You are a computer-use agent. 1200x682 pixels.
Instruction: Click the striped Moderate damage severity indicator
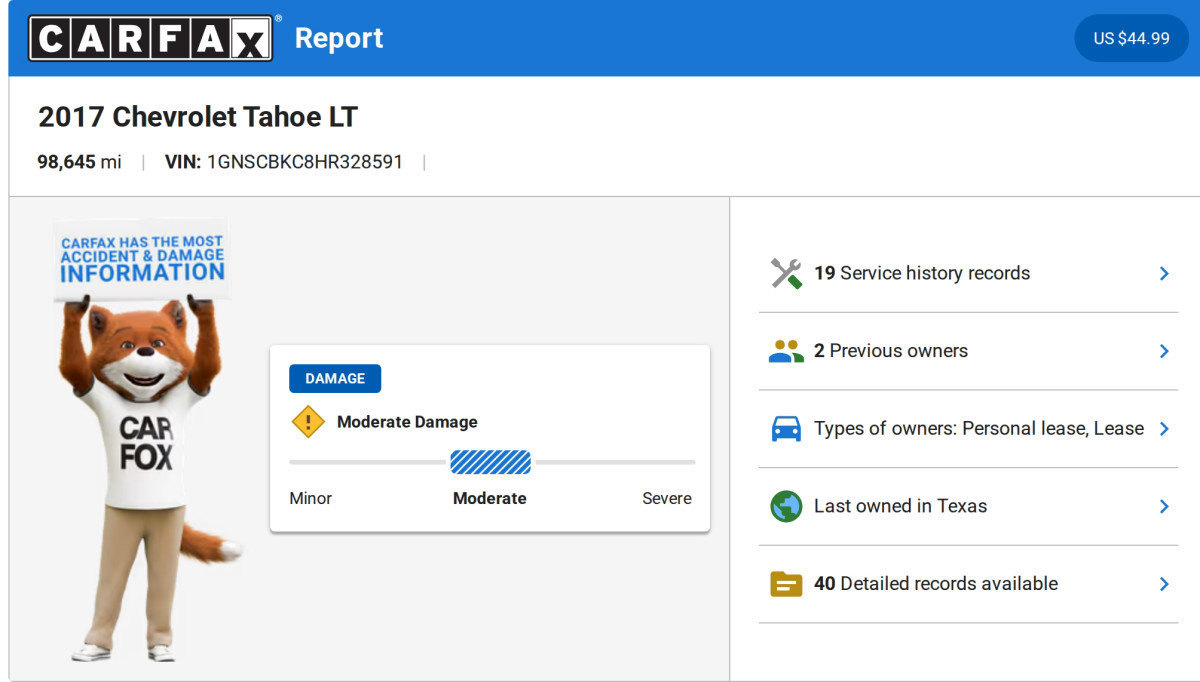tap(490, 462)
